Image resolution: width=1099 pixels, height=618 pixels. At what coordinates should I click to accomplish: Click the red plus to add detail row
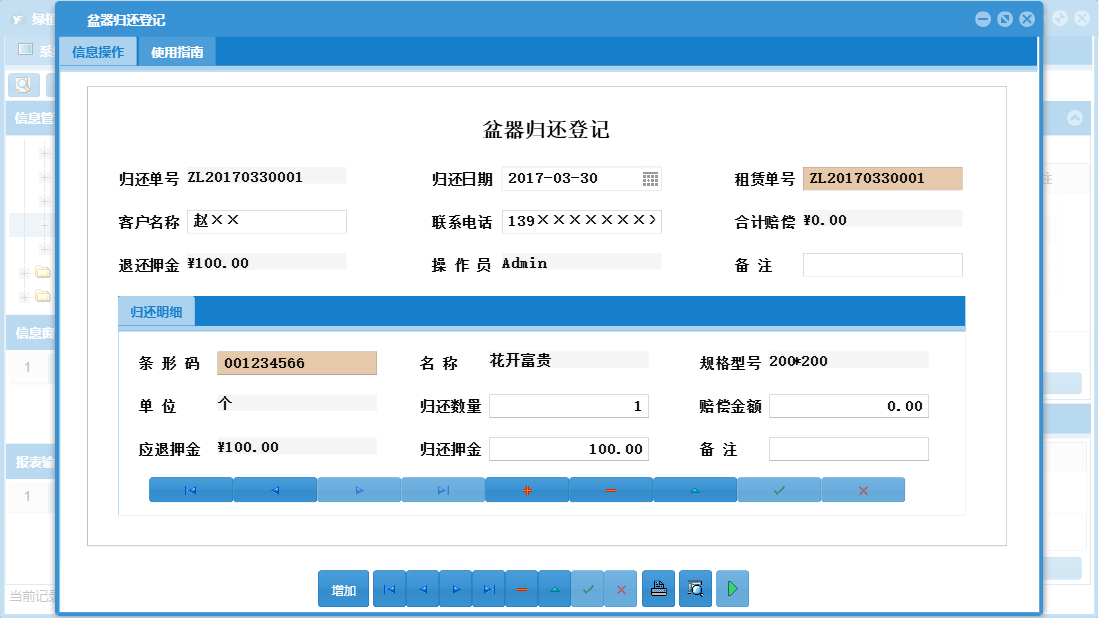tap(526, 489)
